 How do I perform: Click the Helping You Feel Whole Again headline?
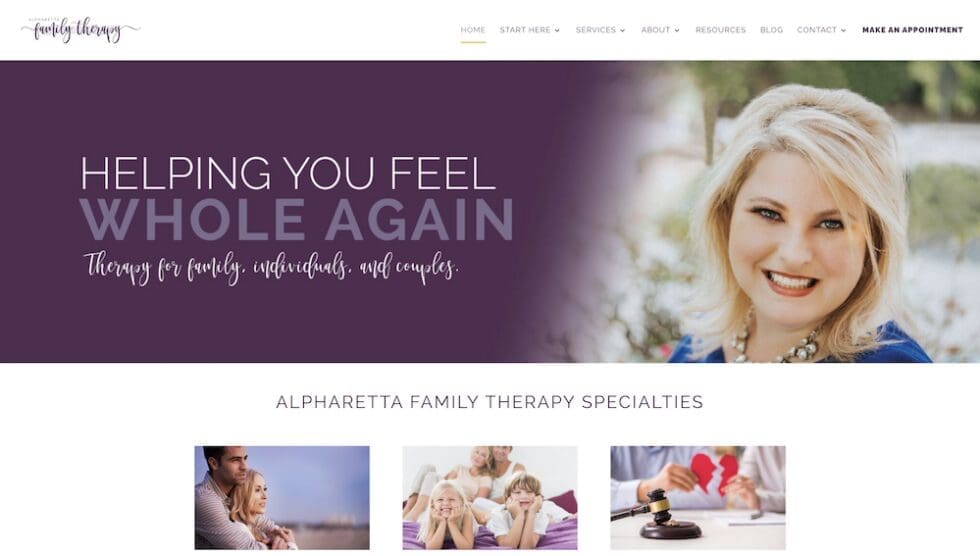(297, 198)
